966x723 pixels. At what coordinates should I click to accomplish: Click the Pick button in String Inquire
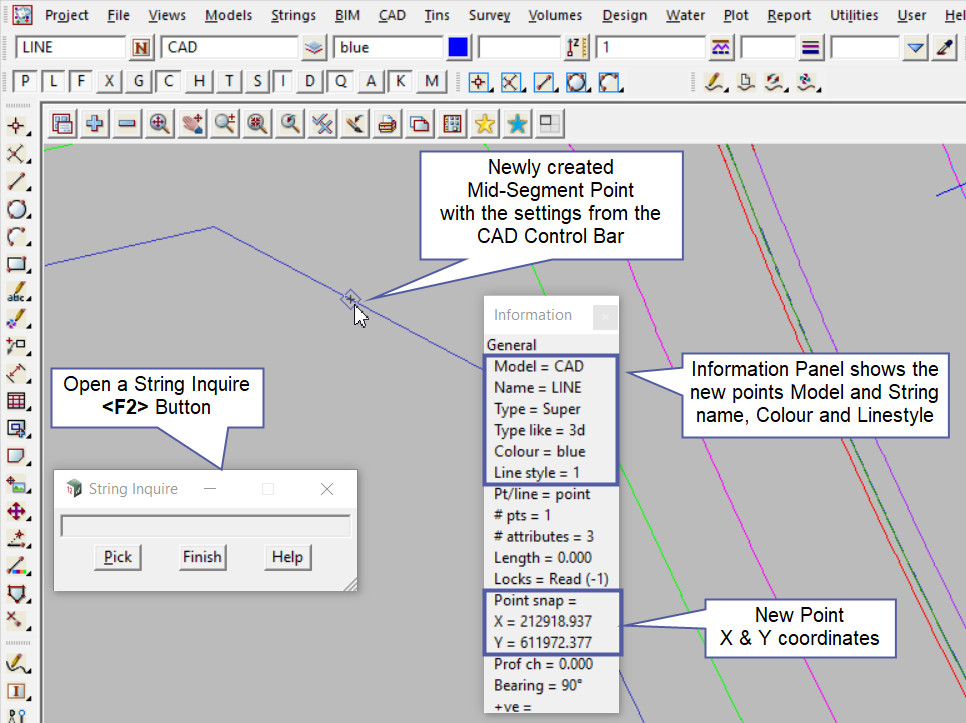click(118, 557)
